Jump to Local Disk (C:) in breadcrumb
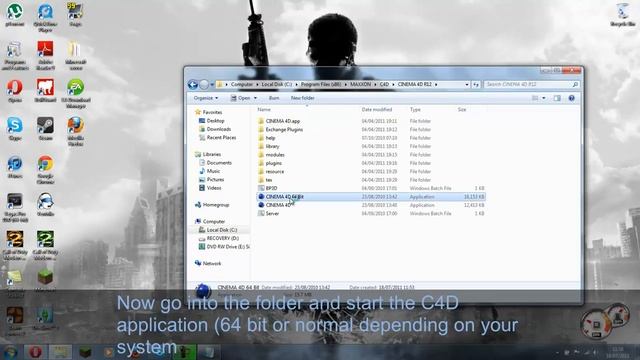The width and height of the screenshot is (640, 360). point(276,84)
